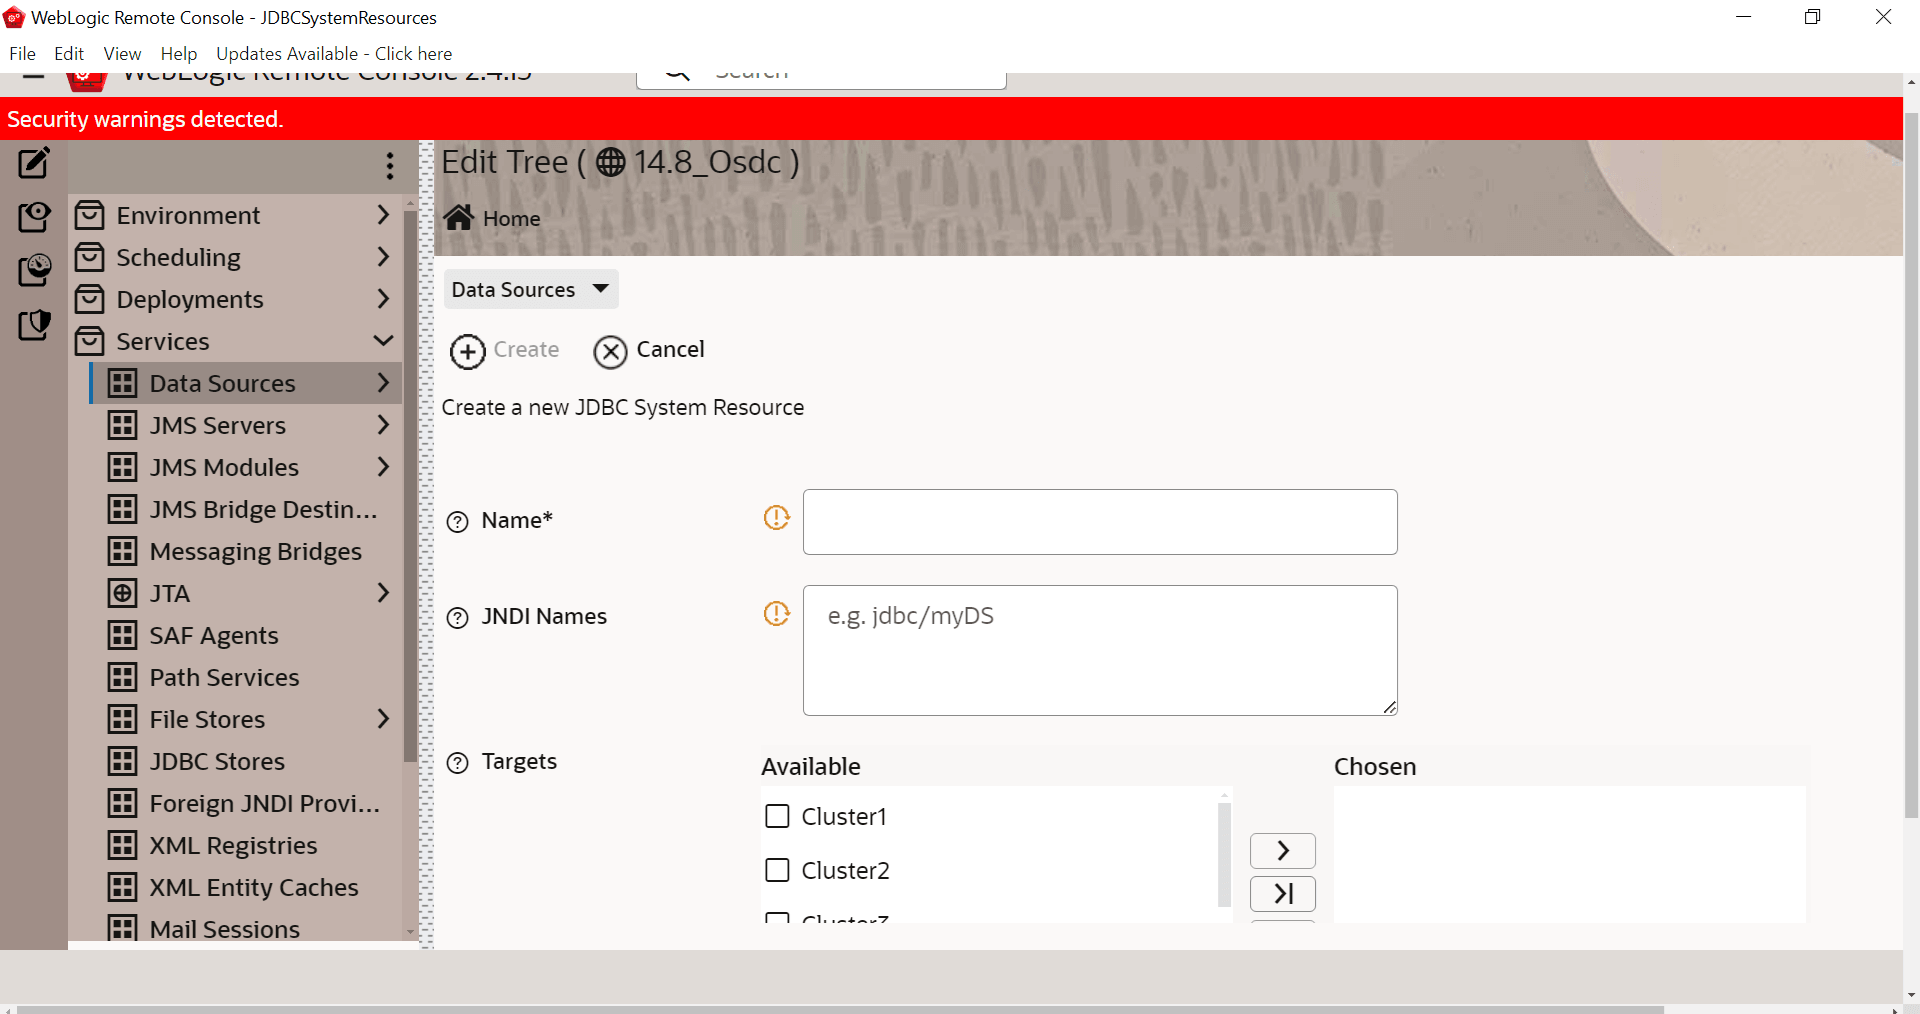Check the Cluster1 target checkbox
Viewport: 1920px width, 1014px height.
pos(777,816)
